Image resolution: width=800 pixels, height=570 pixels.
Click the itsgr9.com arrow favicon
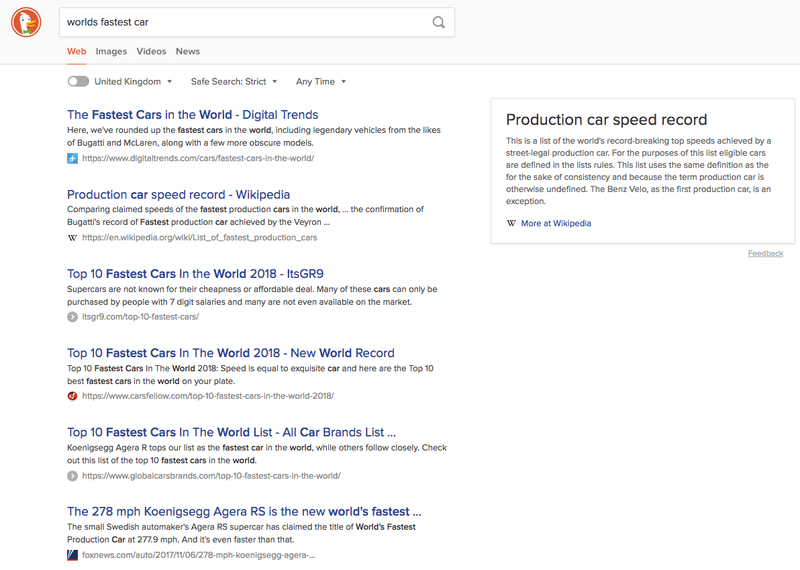[72, 317]
